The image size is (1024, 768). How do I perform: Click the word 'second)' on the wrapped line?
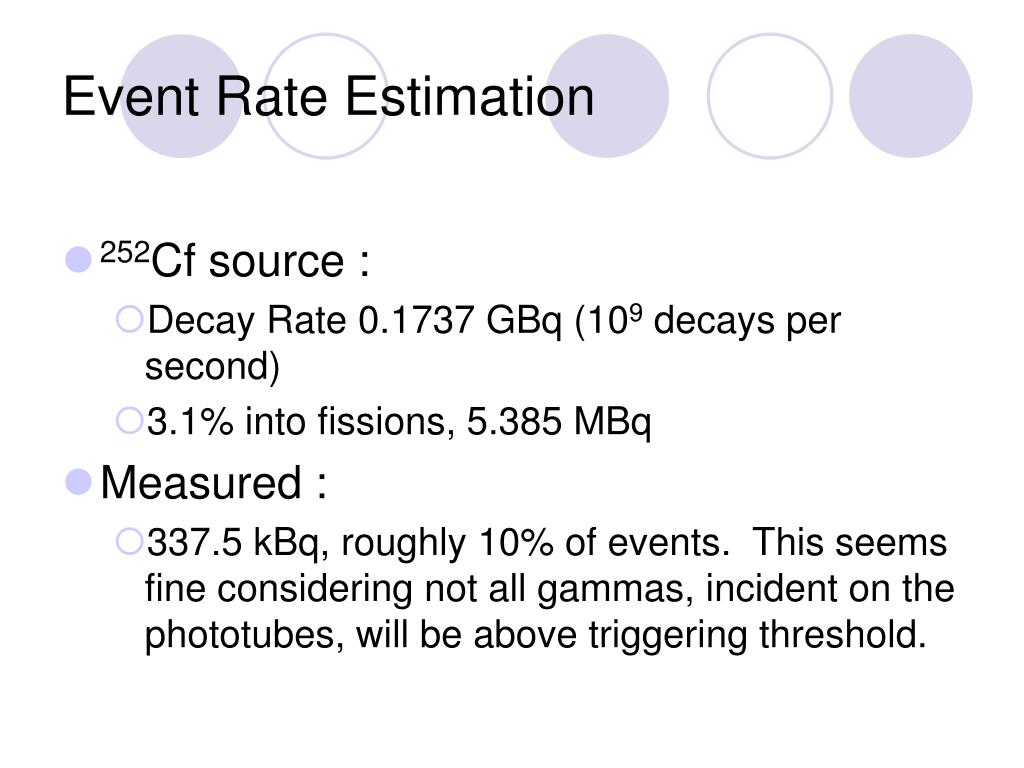(x=212, y=366)
